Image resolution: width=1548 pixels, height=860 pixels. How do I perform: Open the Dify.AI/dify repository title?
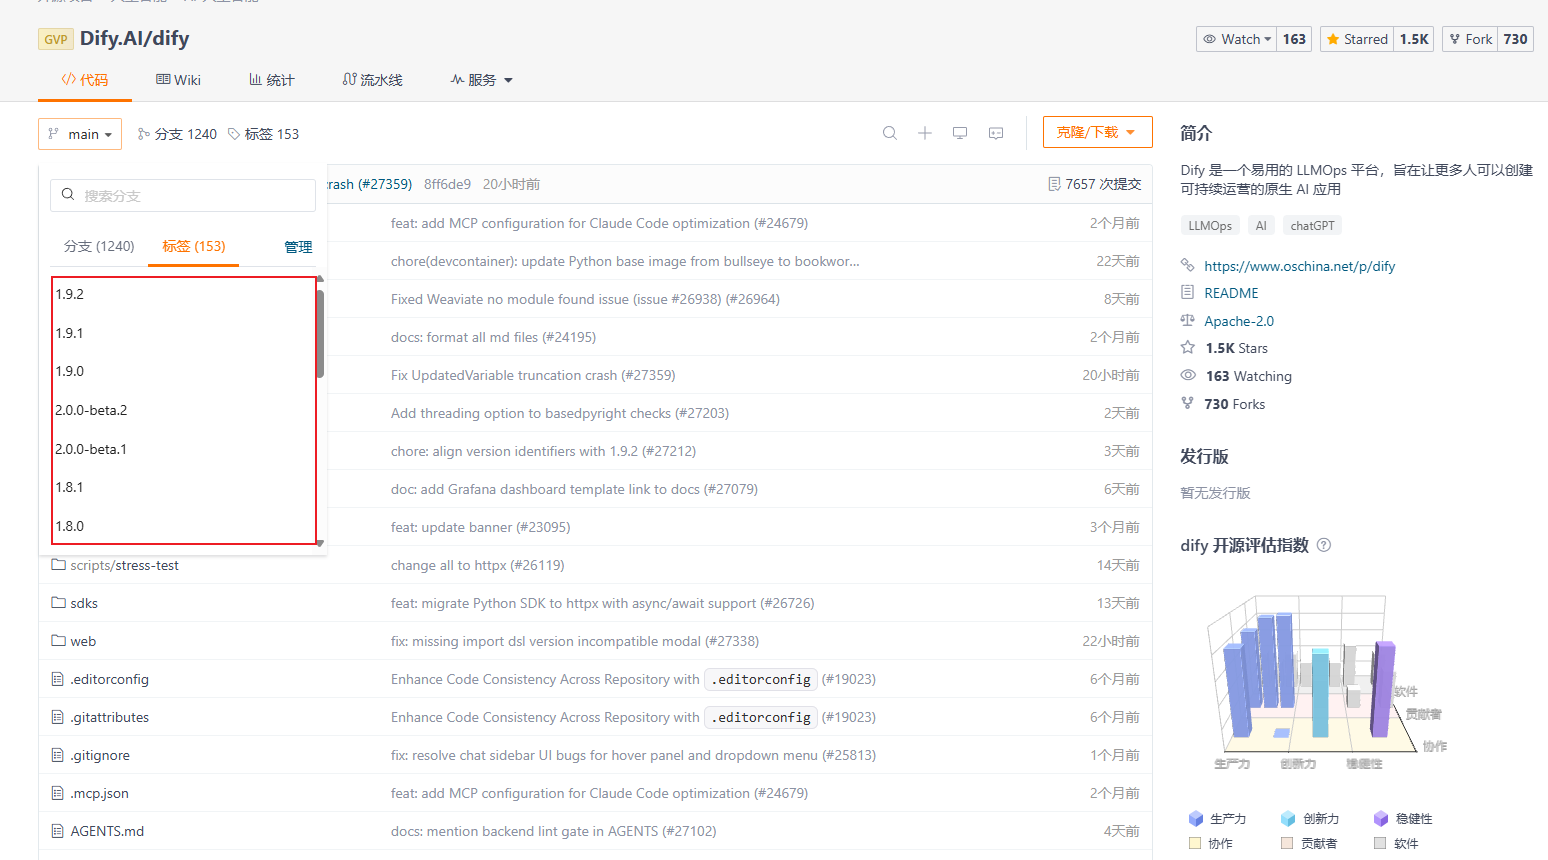(134, 38)
